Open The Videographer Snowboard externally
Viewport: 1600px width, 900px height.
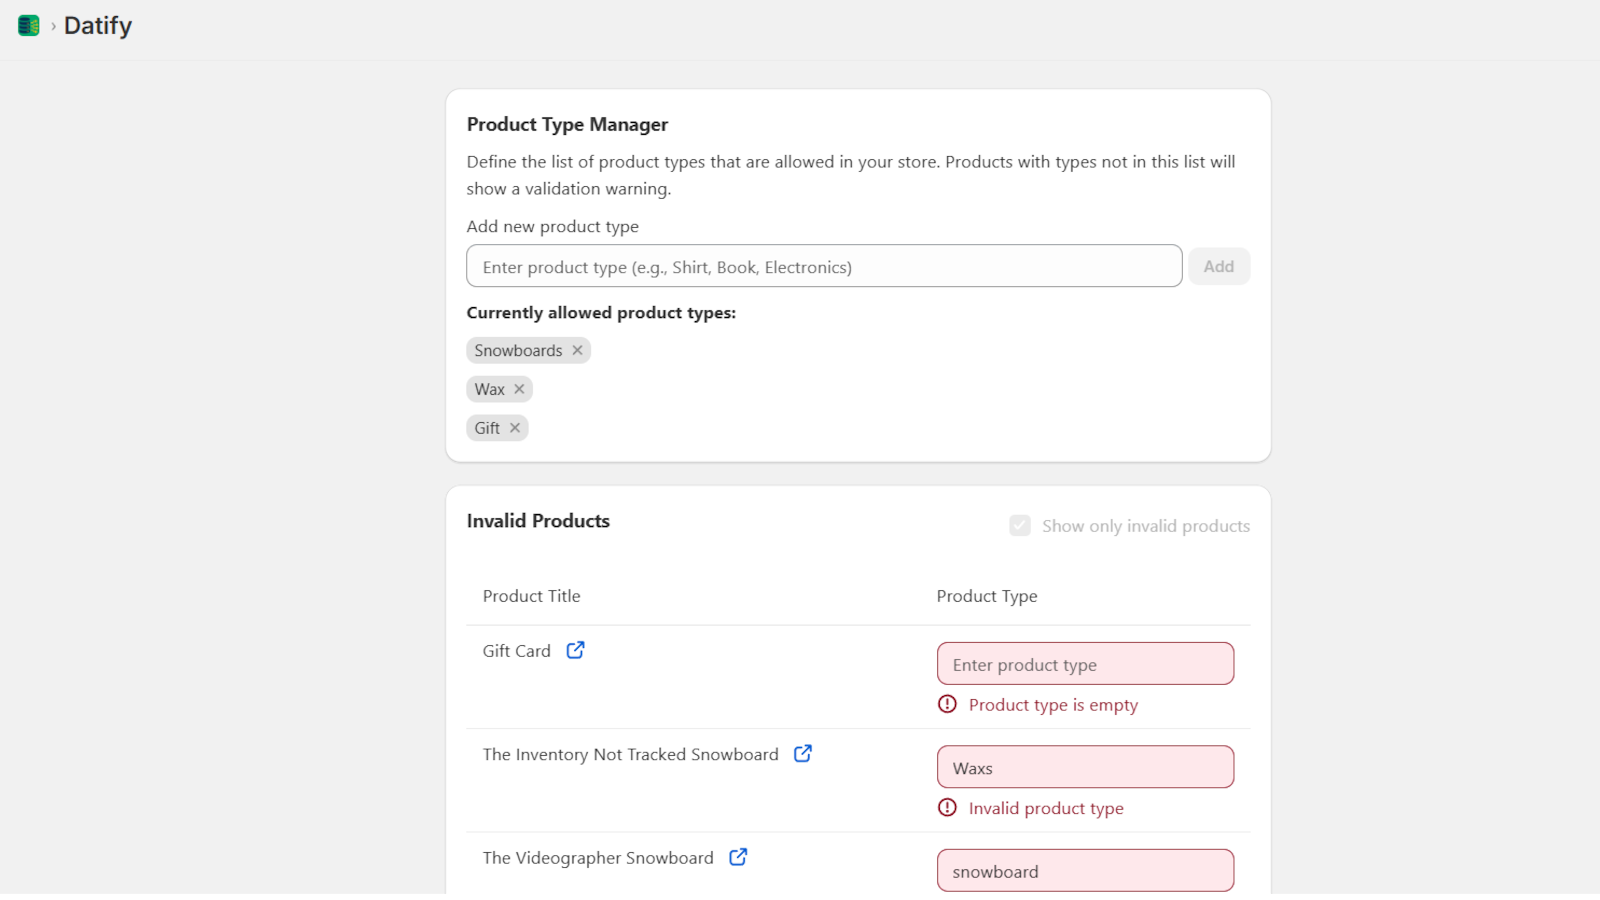[738, 857]
